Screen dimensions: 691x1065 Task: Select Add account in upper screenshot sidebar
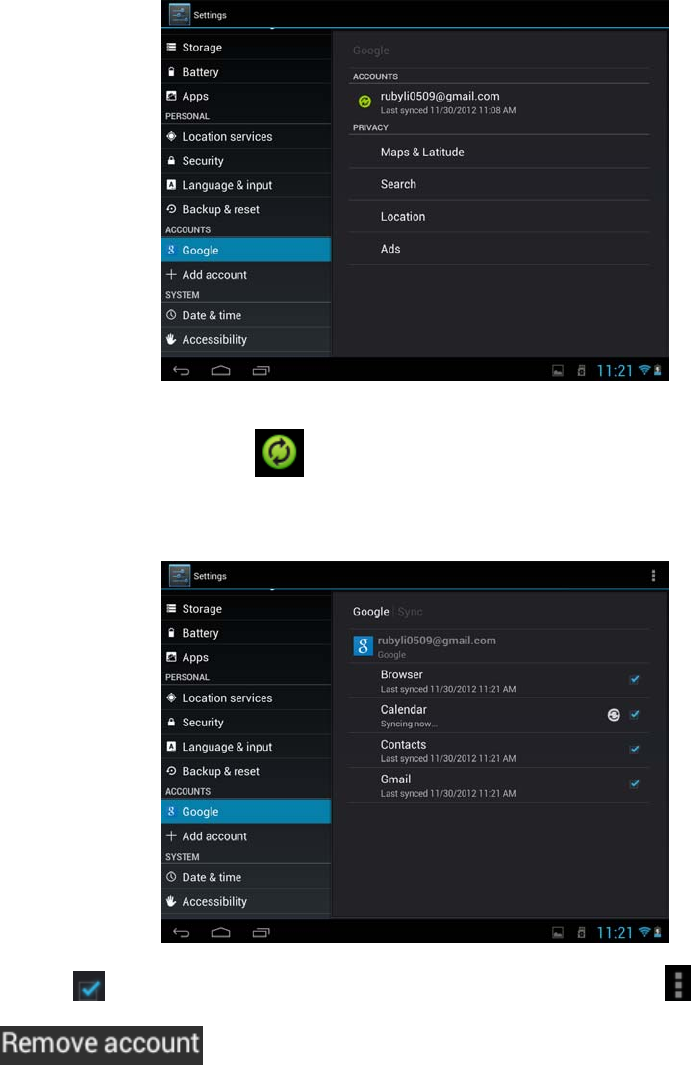click(x=246, y=274)
